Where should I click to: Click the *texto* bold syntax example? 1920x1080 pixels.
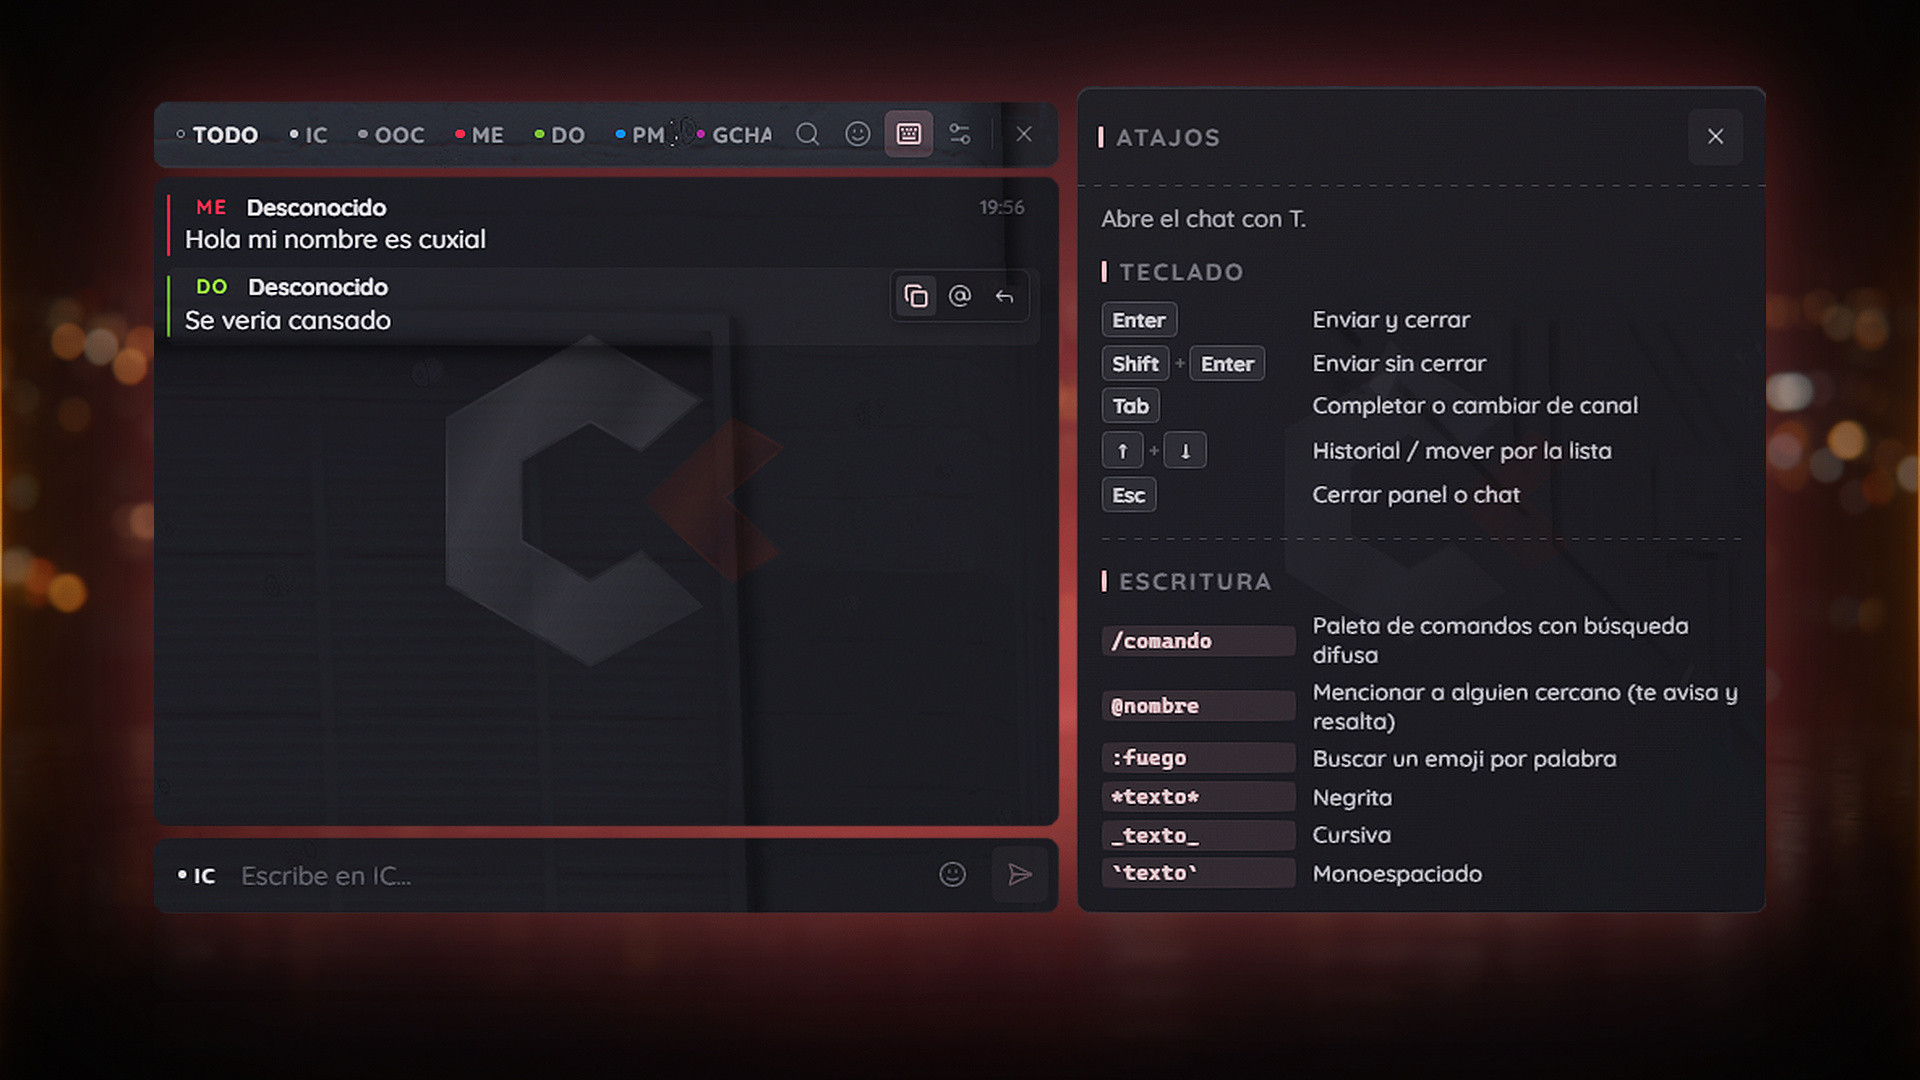1198,797
